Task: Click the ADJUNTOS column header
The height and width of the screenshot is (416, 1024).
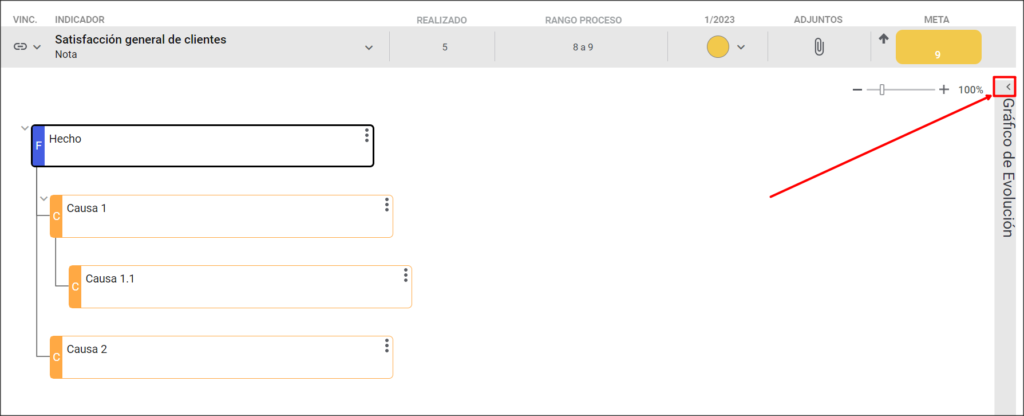Action: point(818,20)
